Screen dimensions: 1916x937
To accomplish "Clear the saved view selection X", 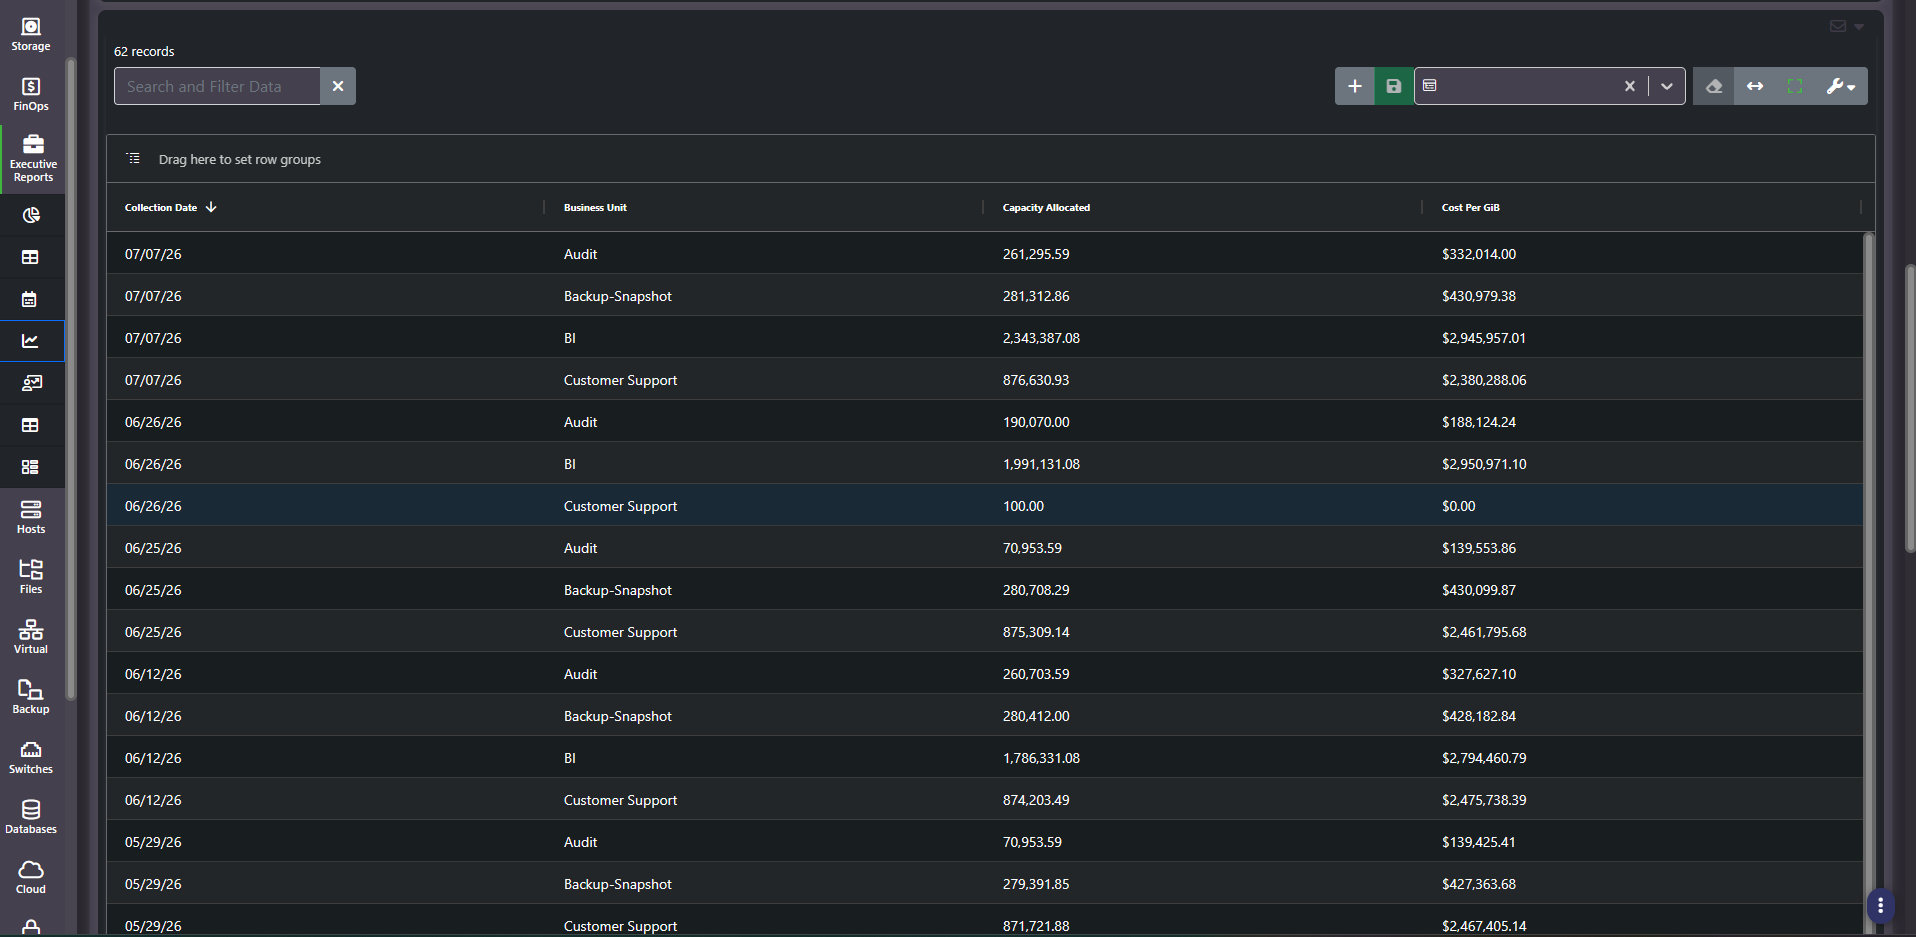I will click(x=1630, y=86).
